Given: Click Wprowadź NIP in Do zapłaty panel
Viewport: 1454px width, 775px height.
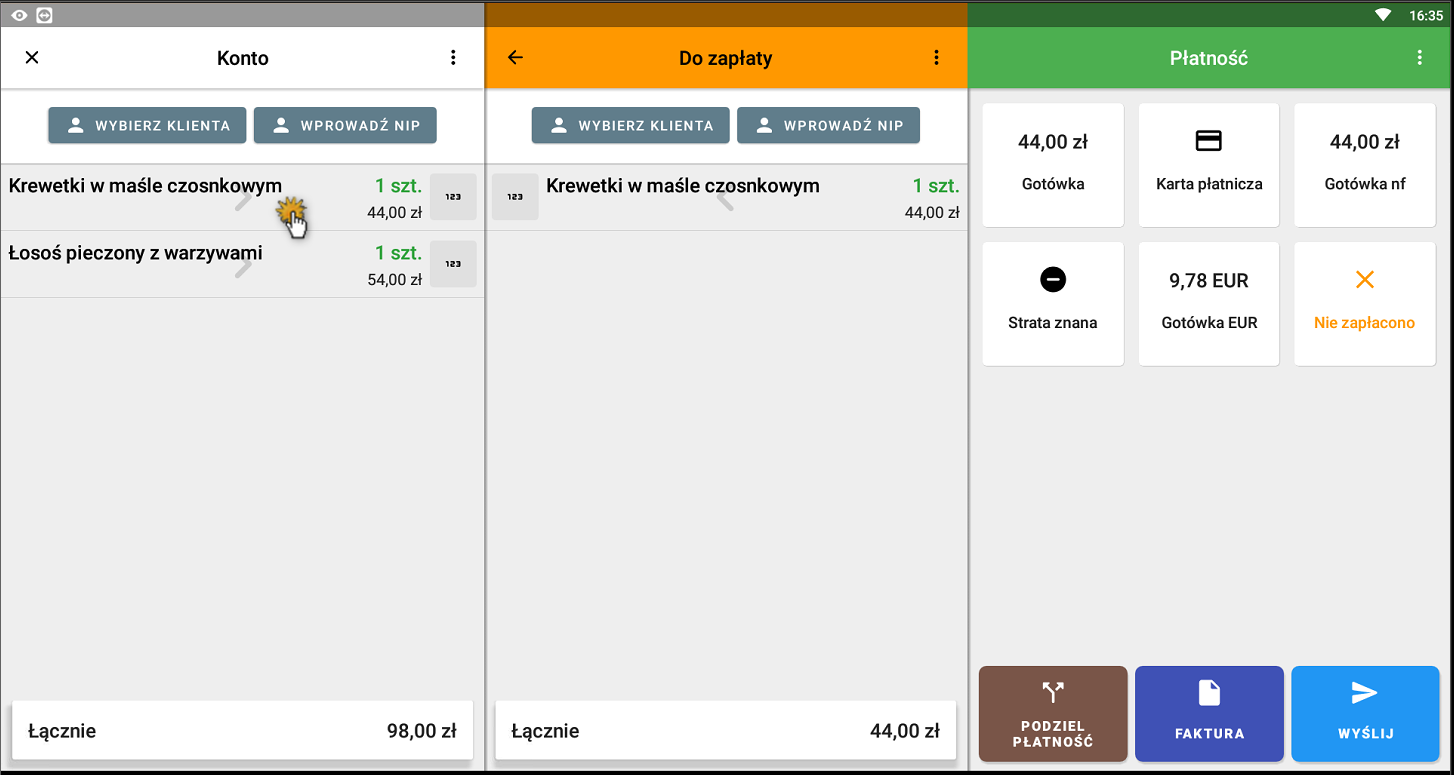Looking at the screenshot, I should (x=828, y=126).
